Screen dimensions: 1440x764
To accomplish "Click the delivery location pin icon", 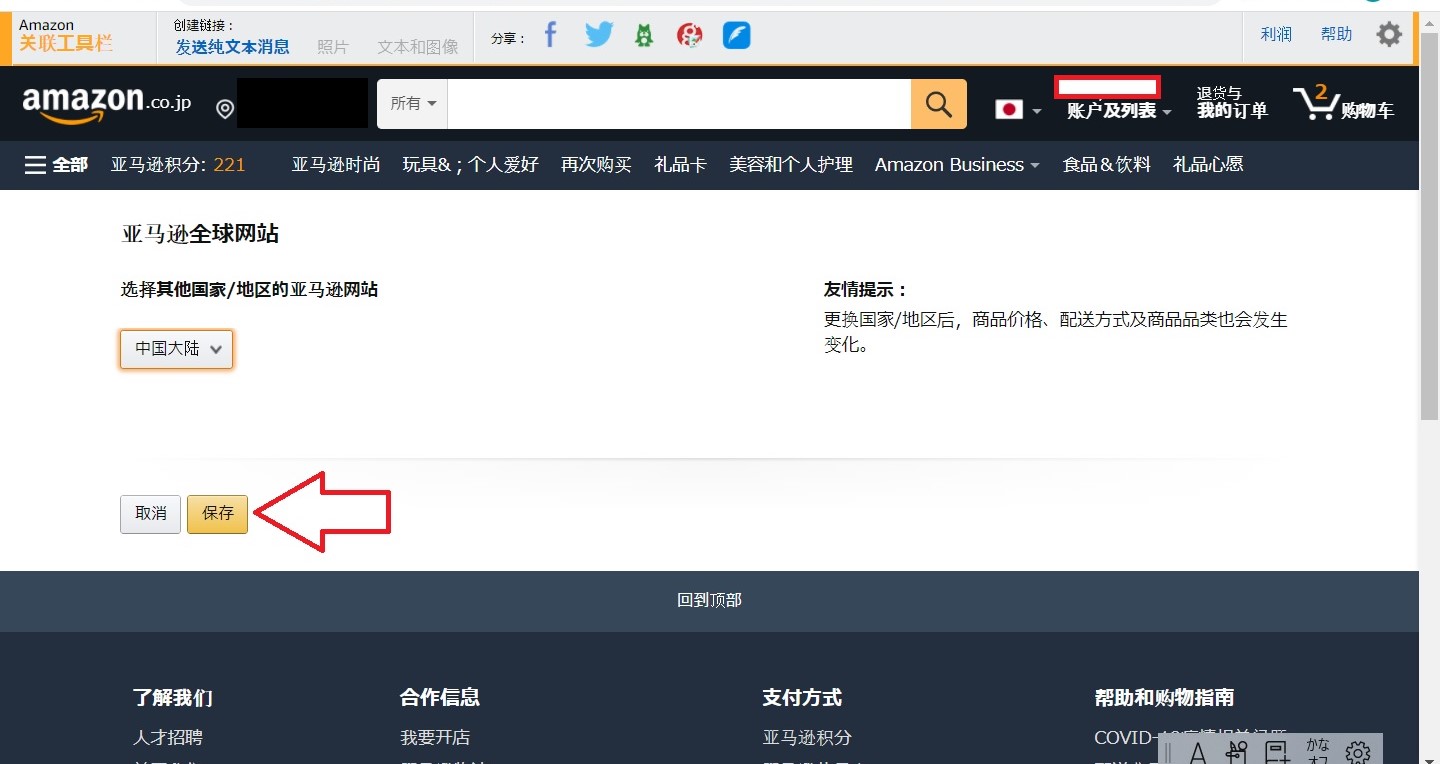I will [225, 109].
